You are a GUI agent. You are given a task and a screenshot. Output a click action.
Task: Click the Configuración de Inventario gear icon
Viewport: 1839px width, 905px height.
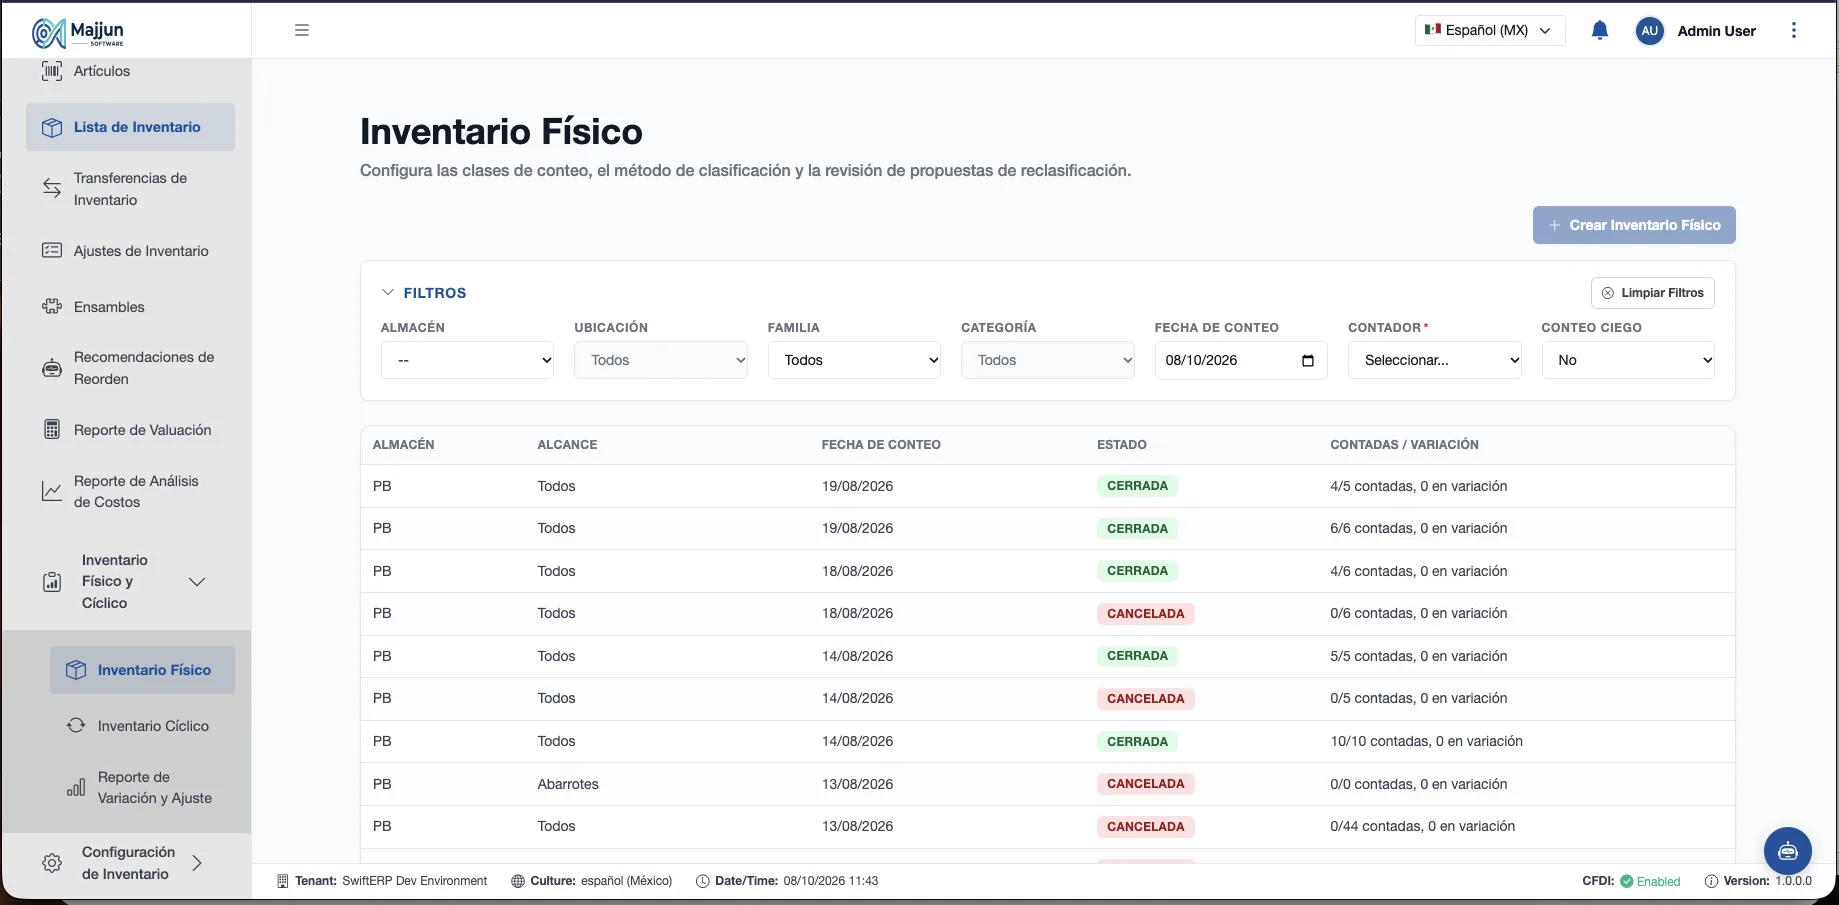[x=52, y=863]
